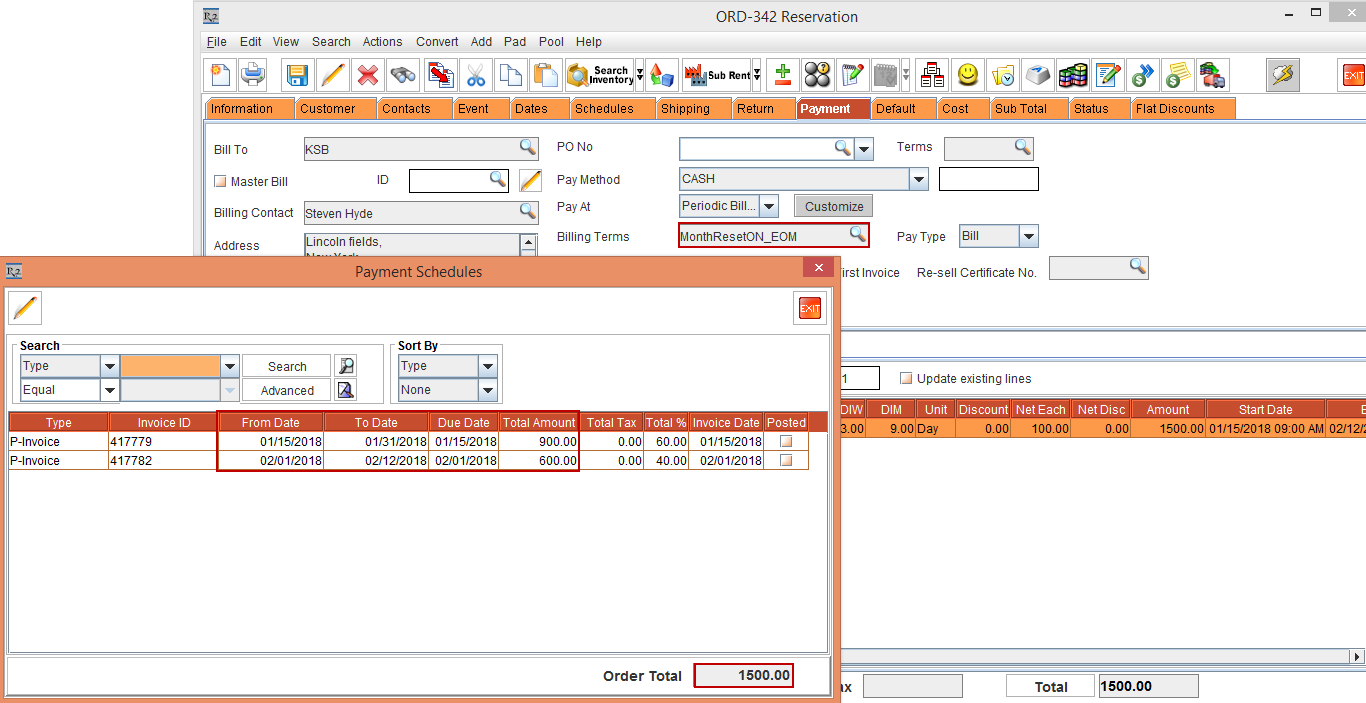Image resolution: width=1366 pixels, height=703 pixels.
Task: Click the Advanced search button
Action: tap(287, 391)
